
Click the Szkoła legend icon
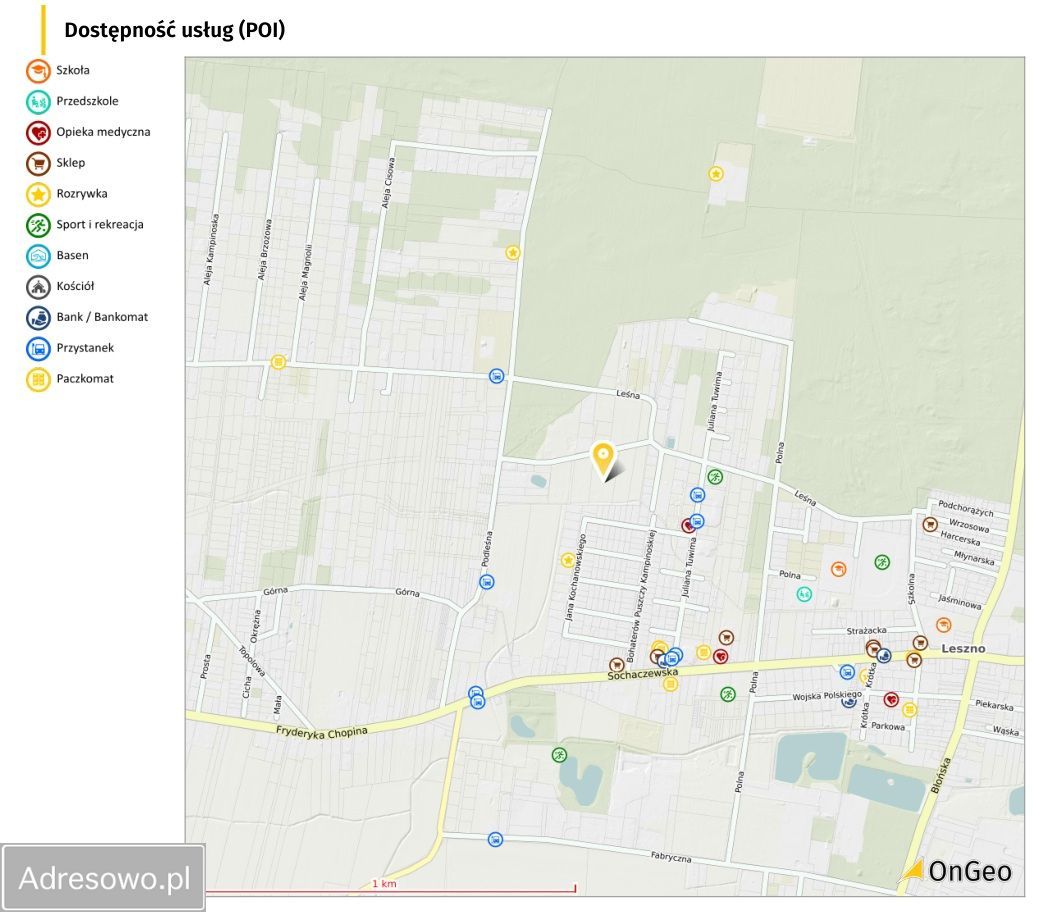click(38, 70)
